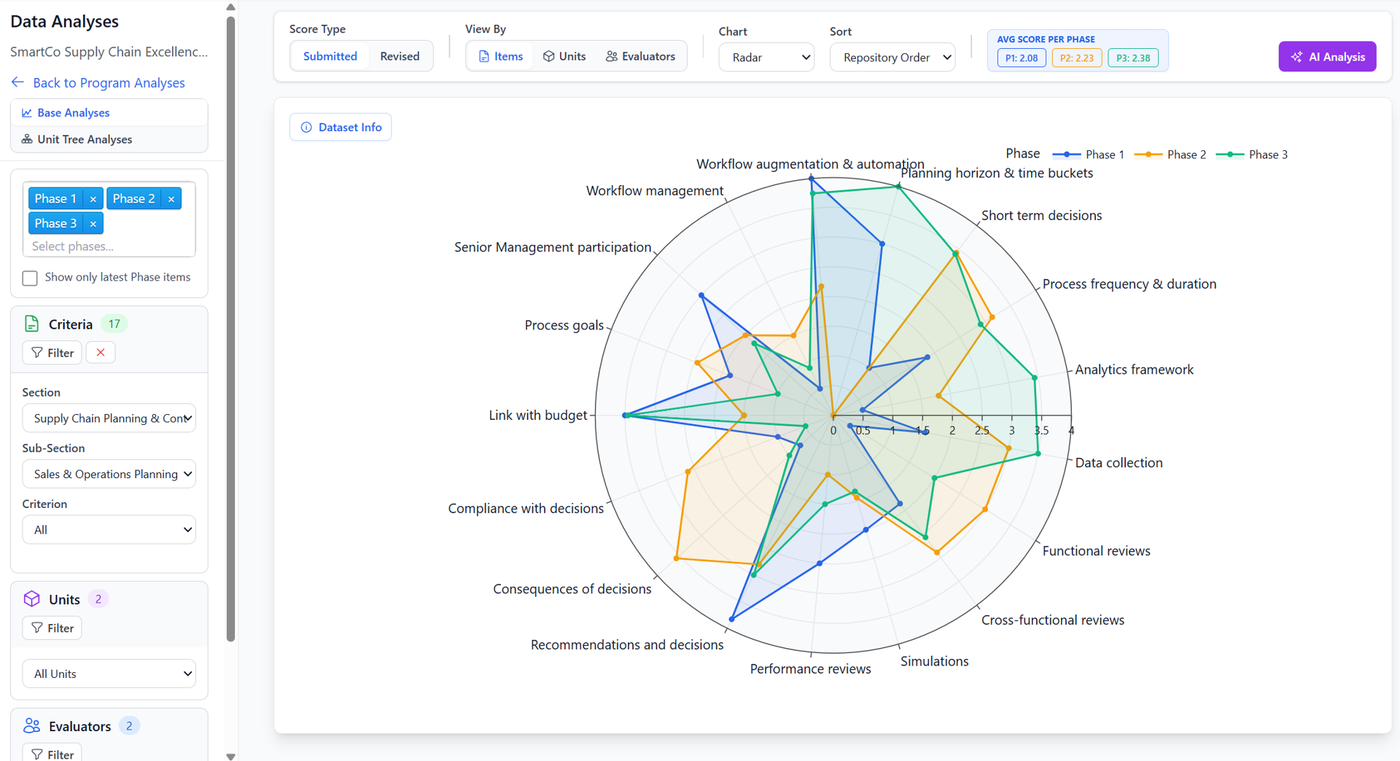The height and width of the screenshot is (761, 1400).
Task: Click the Senior Management participation axis label
Action: 553,247
